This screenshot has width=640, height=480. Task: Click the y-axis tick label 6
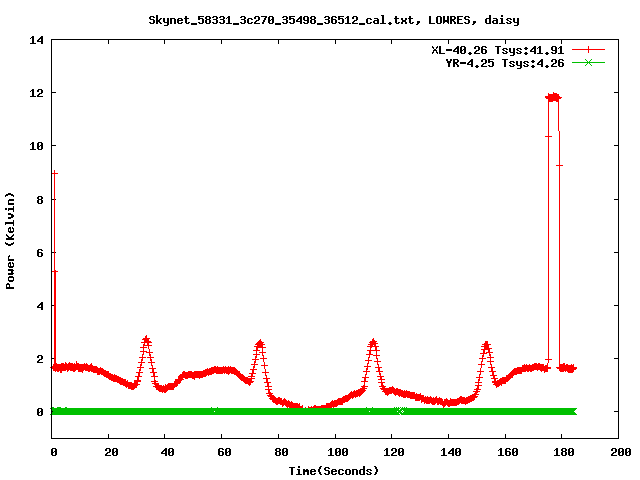tap(40, 253)
